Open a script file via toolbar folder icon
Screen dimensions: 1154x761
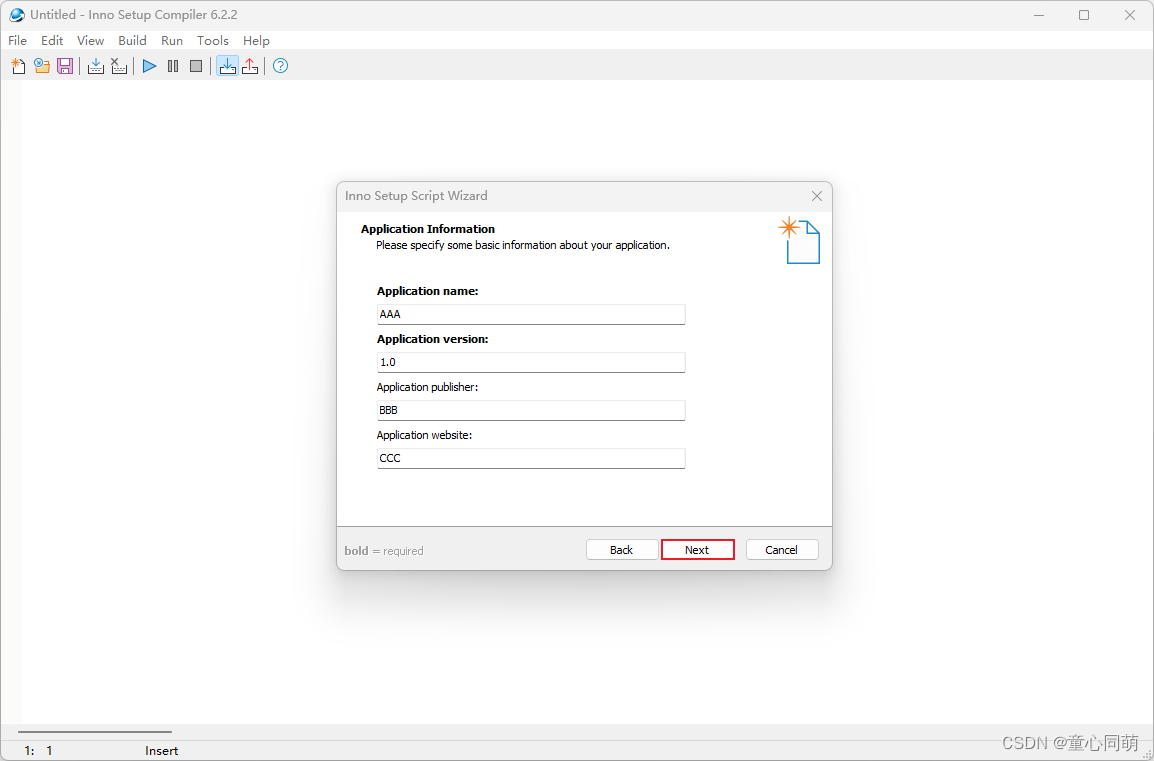[42, 66]
